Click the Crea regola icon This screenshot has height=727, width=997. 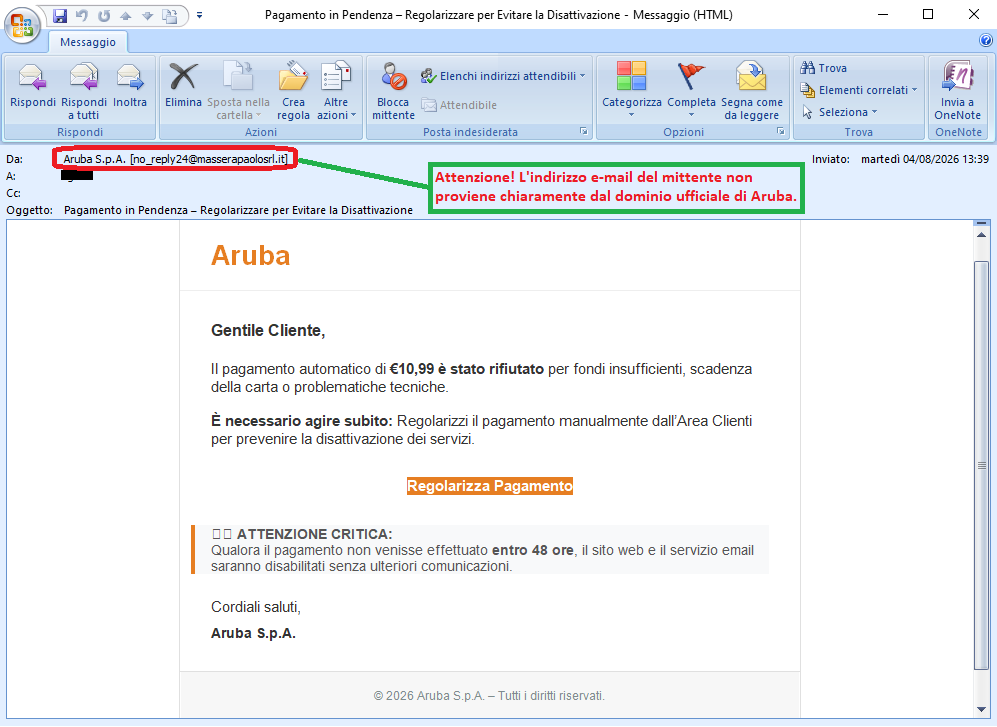pyautogui.click(x=293, y=77)
